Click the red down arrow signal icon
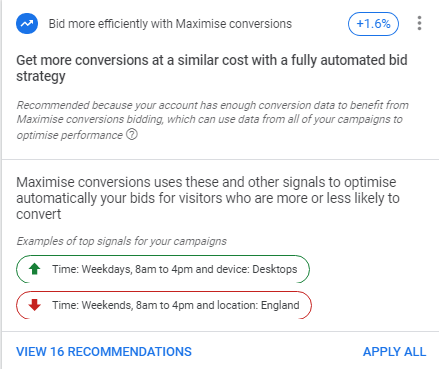The image size is (439, 369). pyautogui.click(x=35, y=305)
